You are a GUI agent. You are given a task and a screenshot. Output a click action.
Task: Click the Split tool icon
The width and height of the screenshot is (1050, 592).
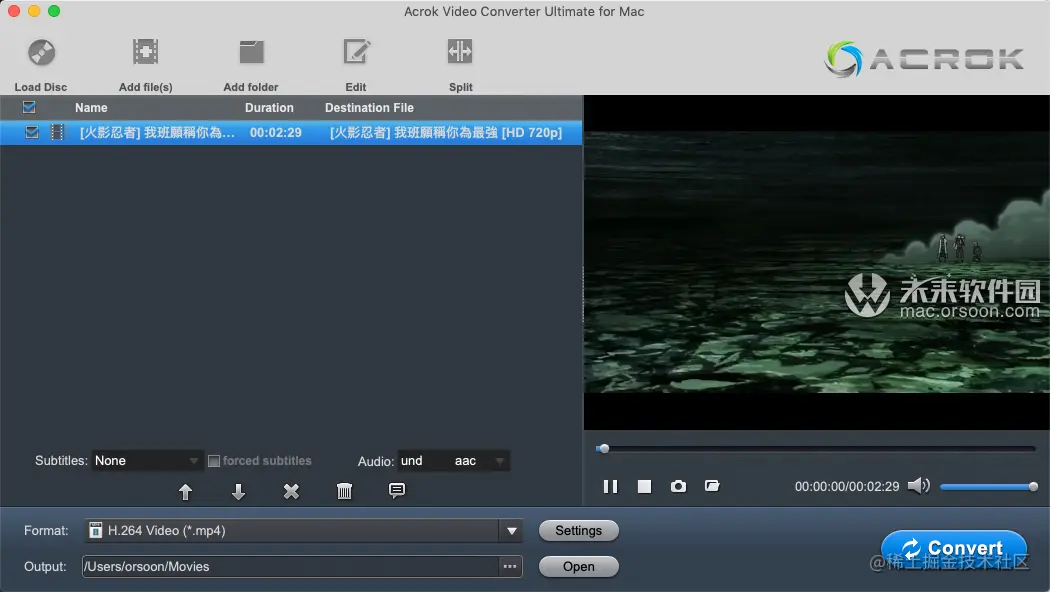coord(460,52)
